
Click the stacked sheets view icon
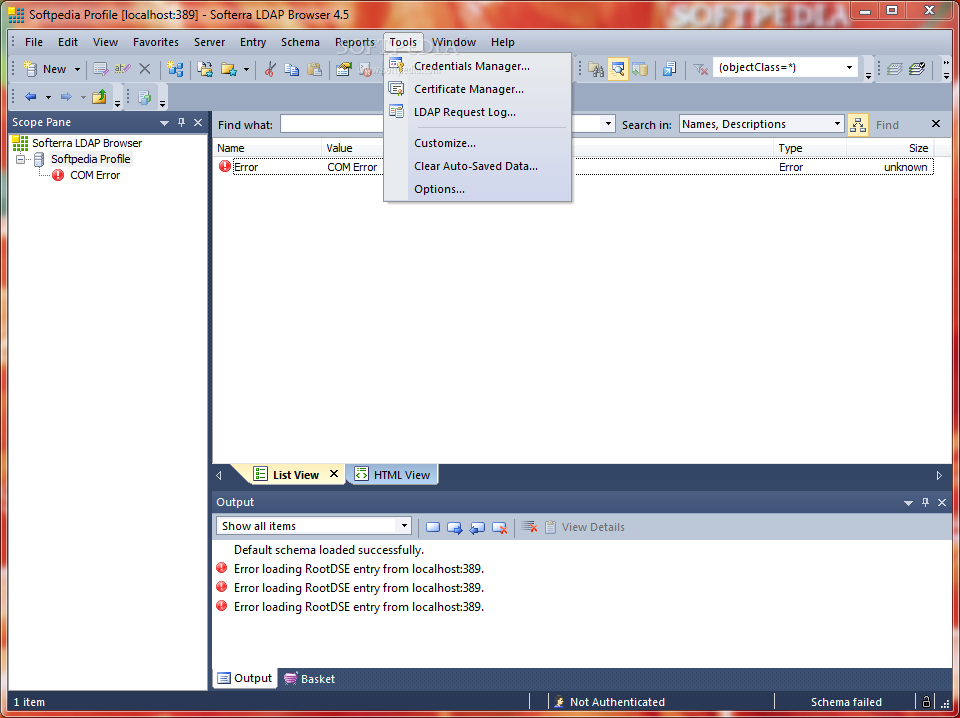(894, 69)
